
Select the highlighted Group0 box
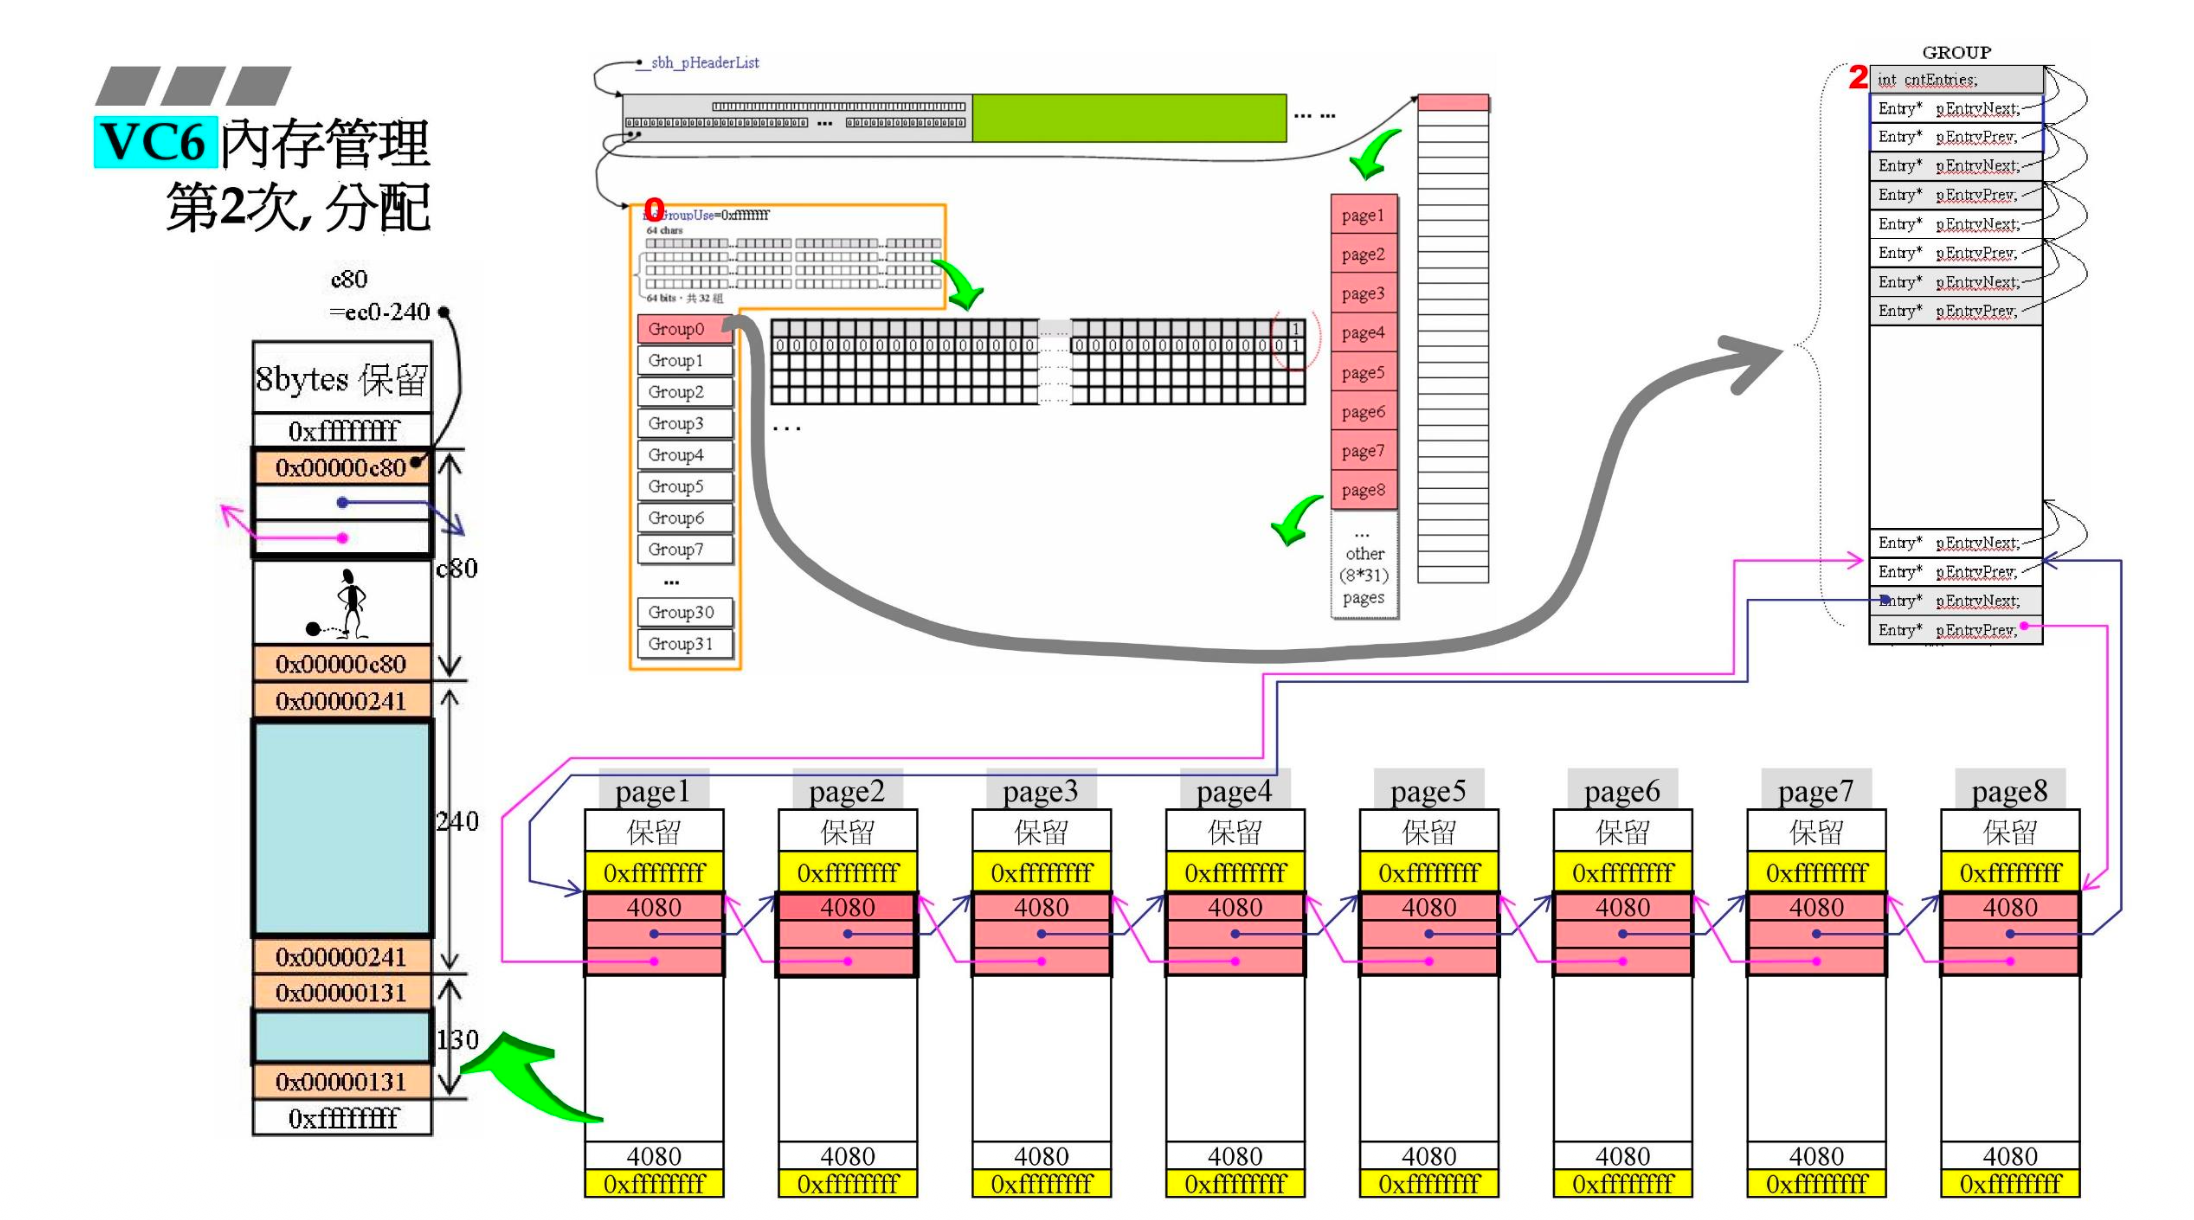tap(685, 329)
